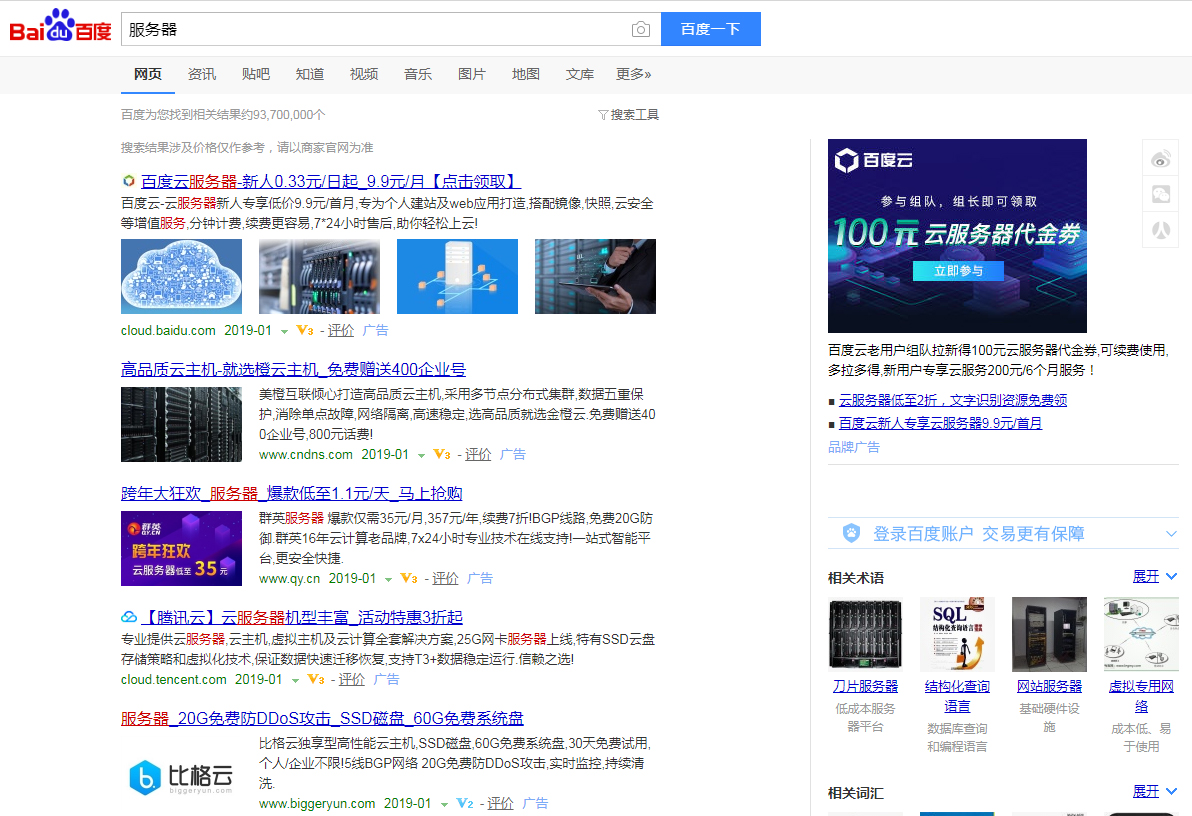Switch to the 资讯 tab

click(x=201, y=74)
